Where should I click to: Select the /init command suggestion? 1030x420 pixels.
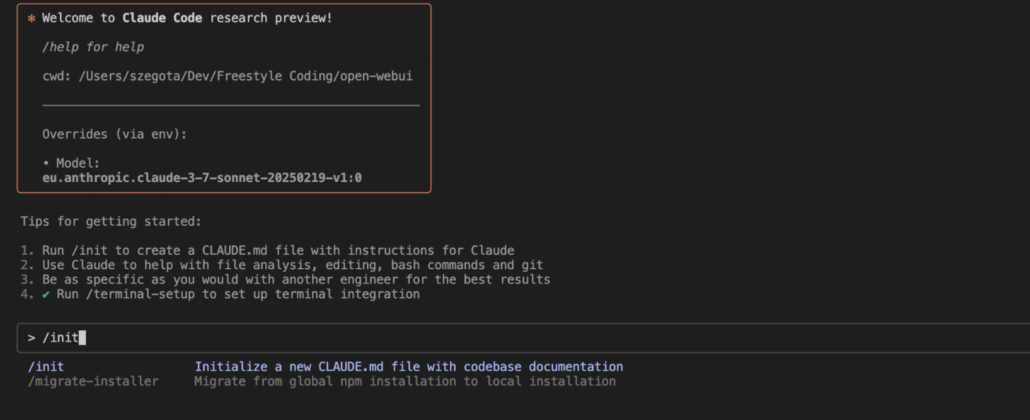46,367
